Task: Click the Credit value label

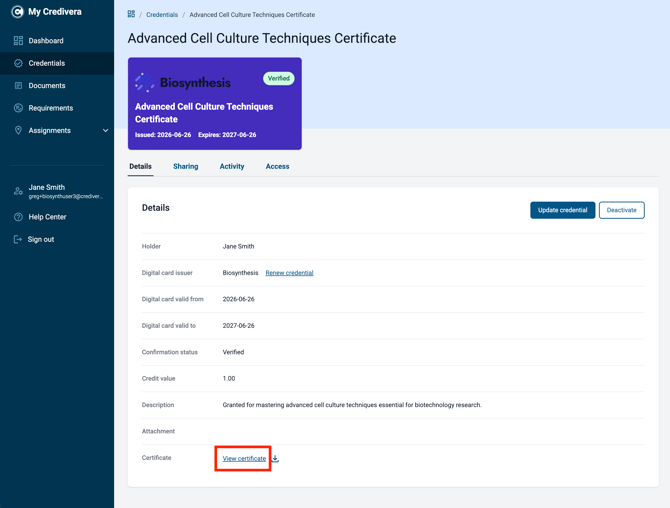Action: click(x=159, y=379)
